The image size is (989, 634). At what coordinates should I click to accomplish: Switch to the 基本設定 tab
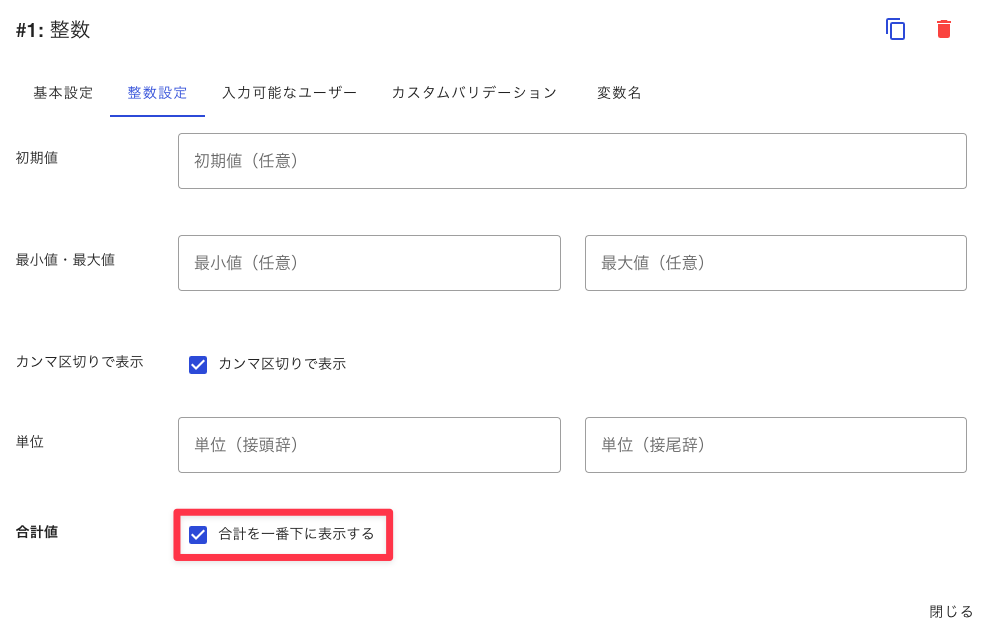click(63, 93)
